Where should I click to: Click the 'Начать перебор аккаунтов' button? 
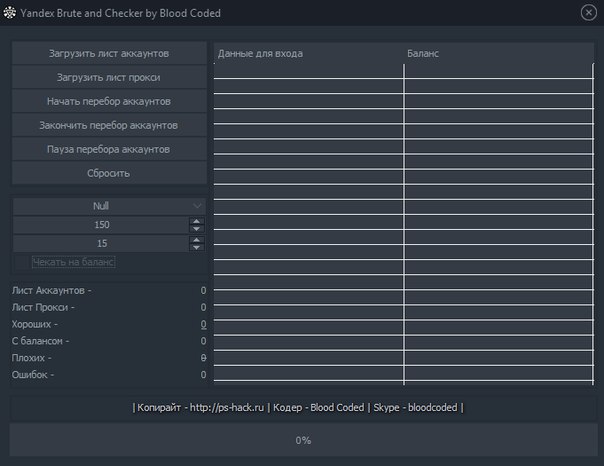coord(109,101)
